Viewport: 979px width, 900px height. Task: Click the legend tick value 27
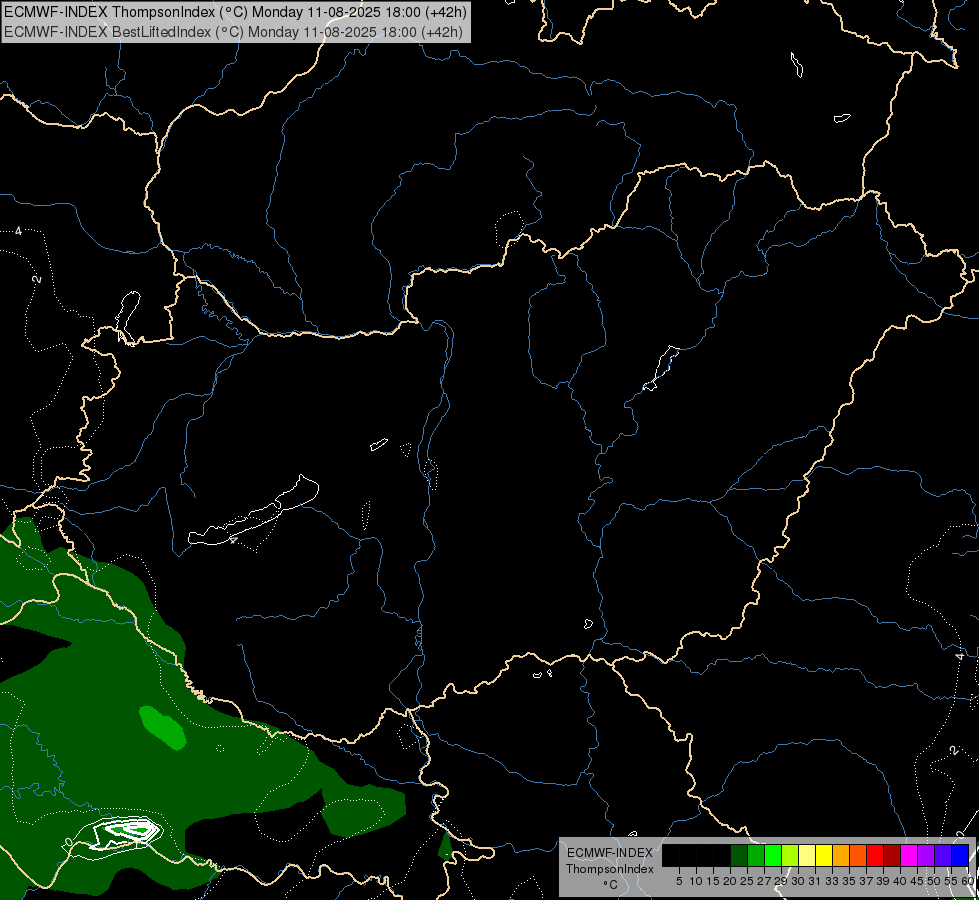pos(764,881)
